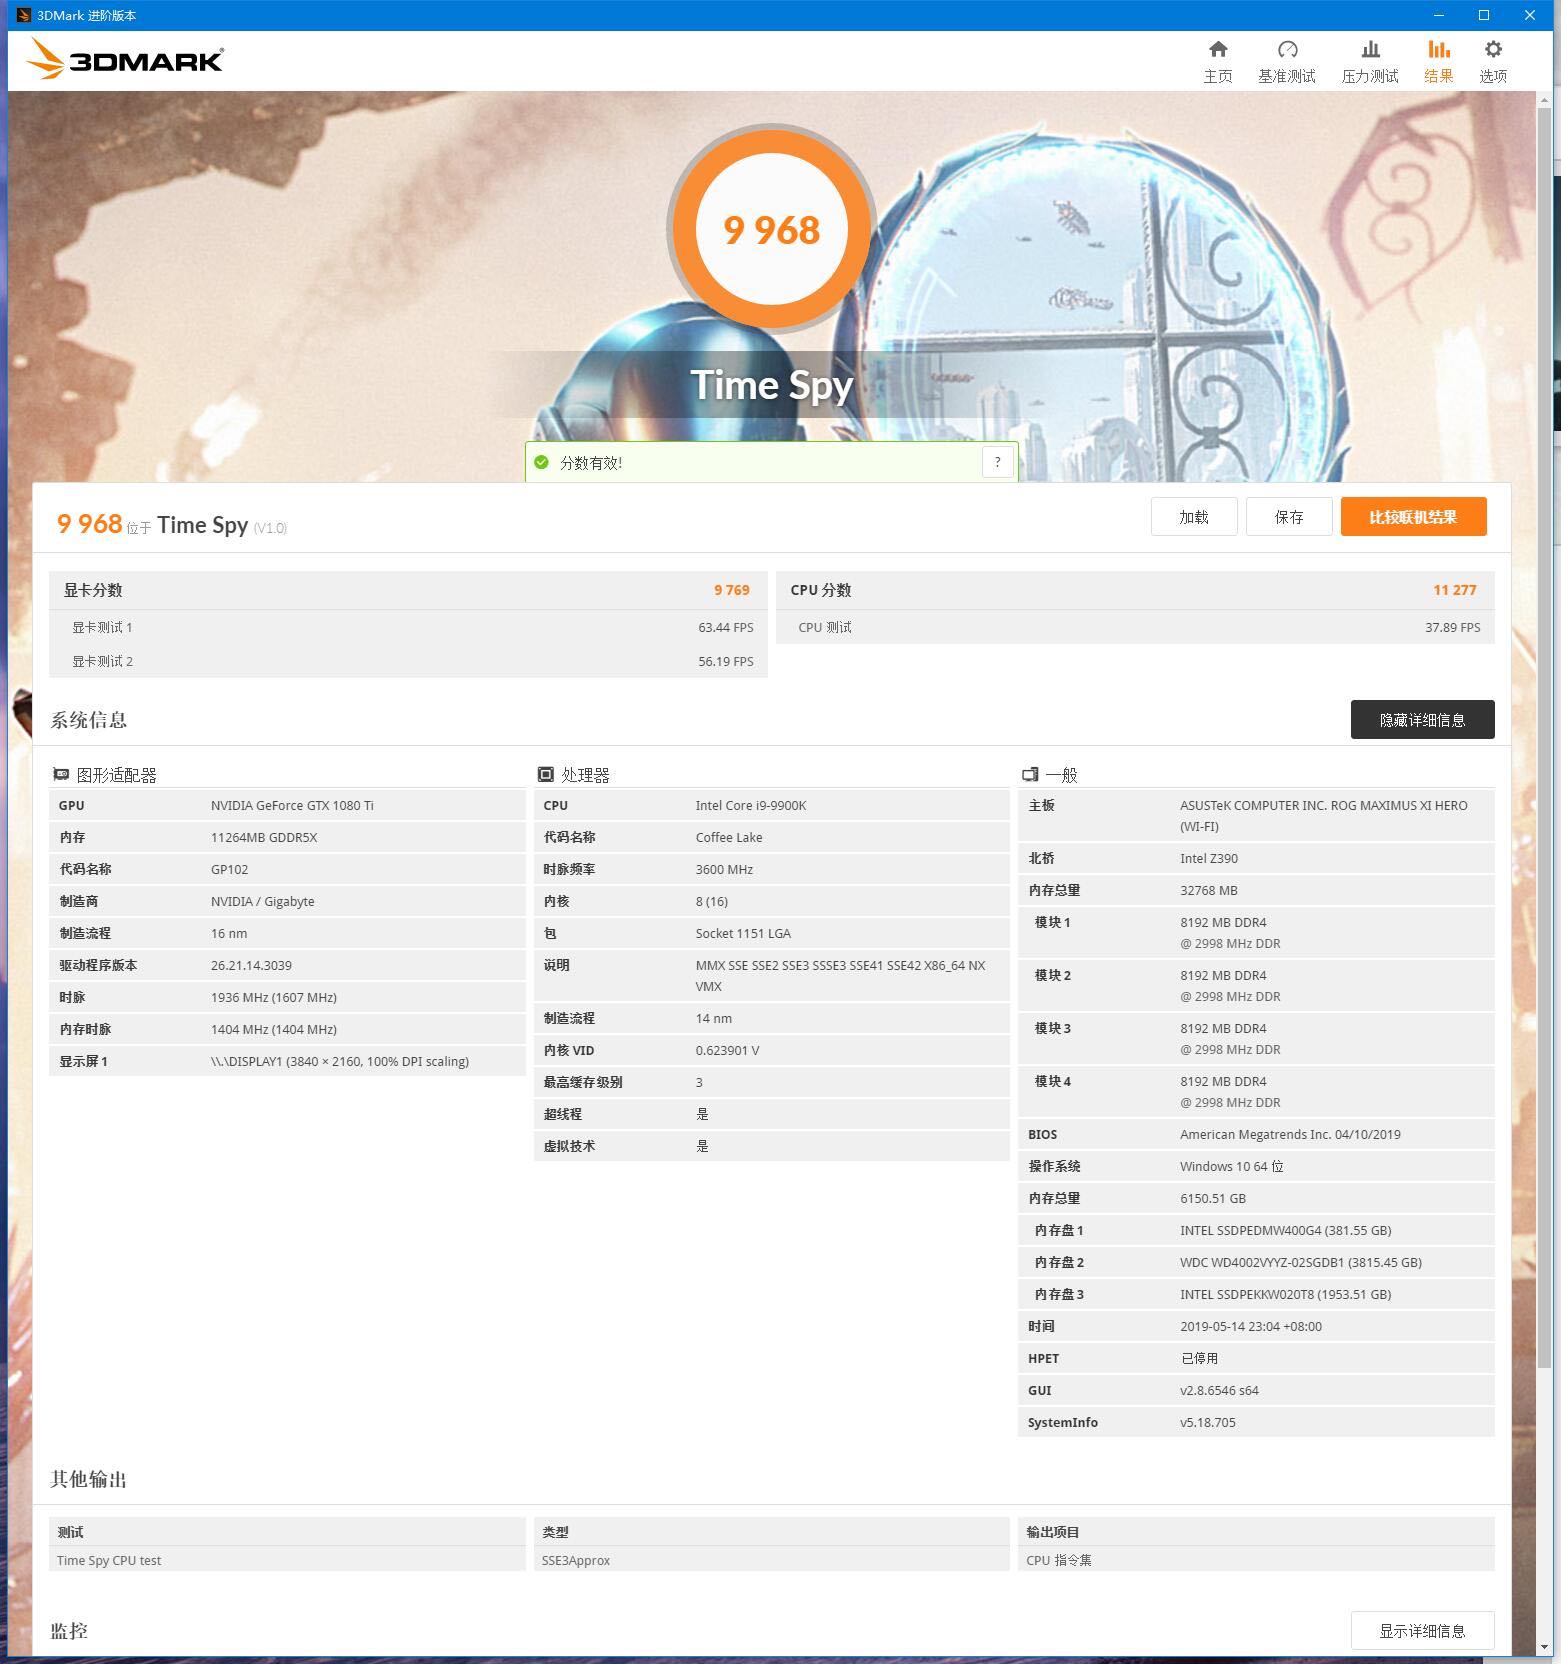Image resolution: width=1561 pixels, height=1664 pixels.
Task: Close the 3DMark window
Action: pyautogui.click(x=1530, y=15)
